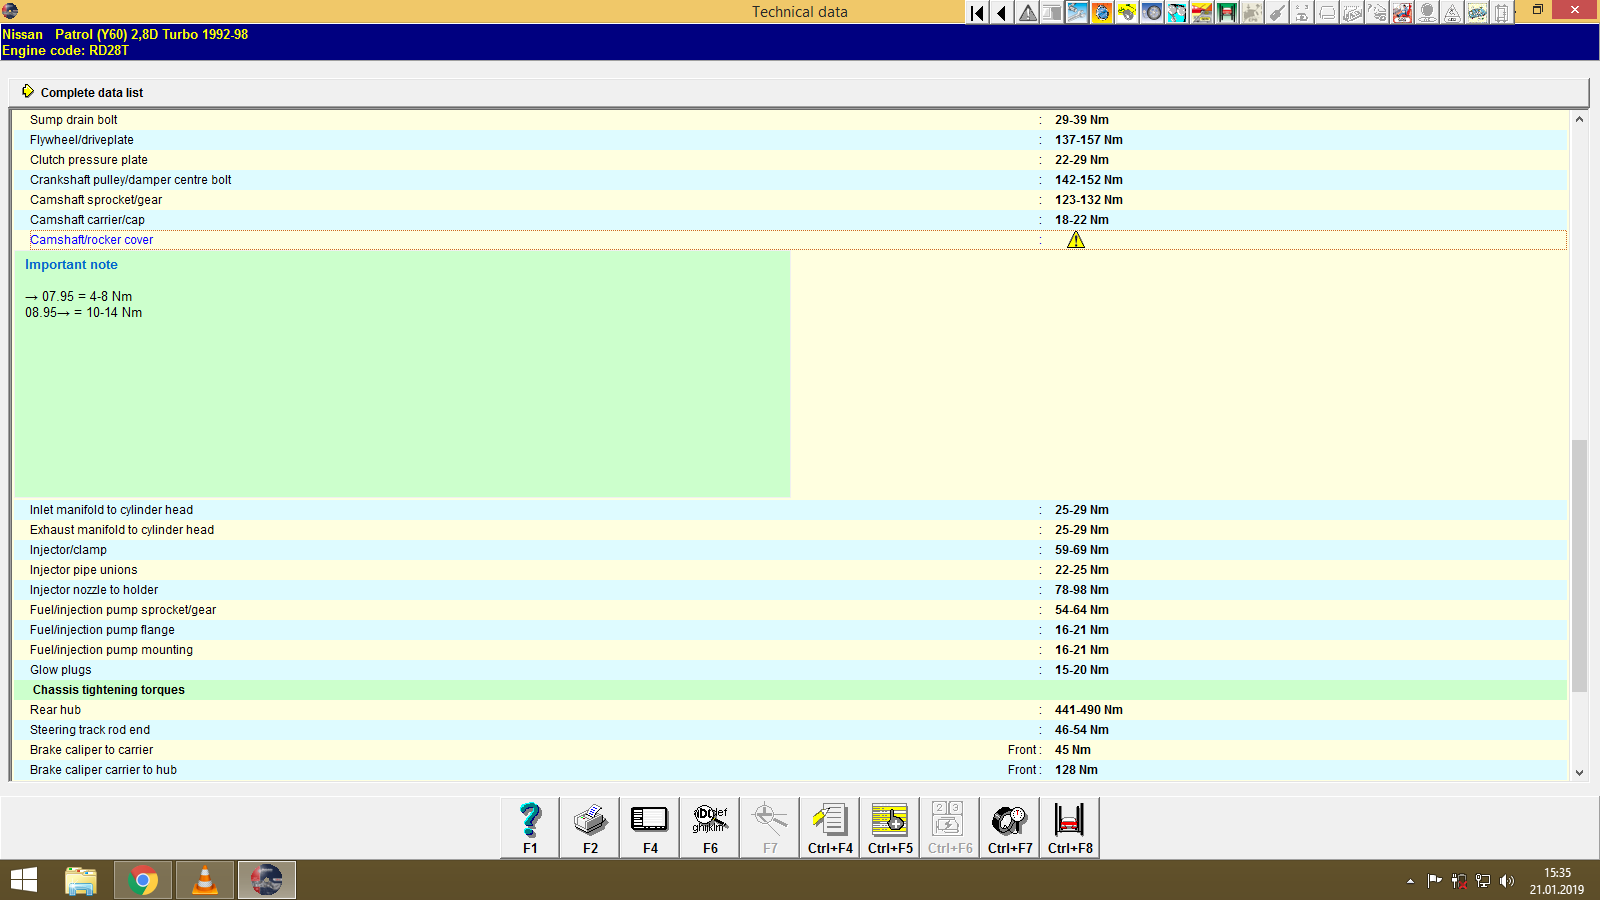Jump to first record with toolbar arrow

pos(975,13)
